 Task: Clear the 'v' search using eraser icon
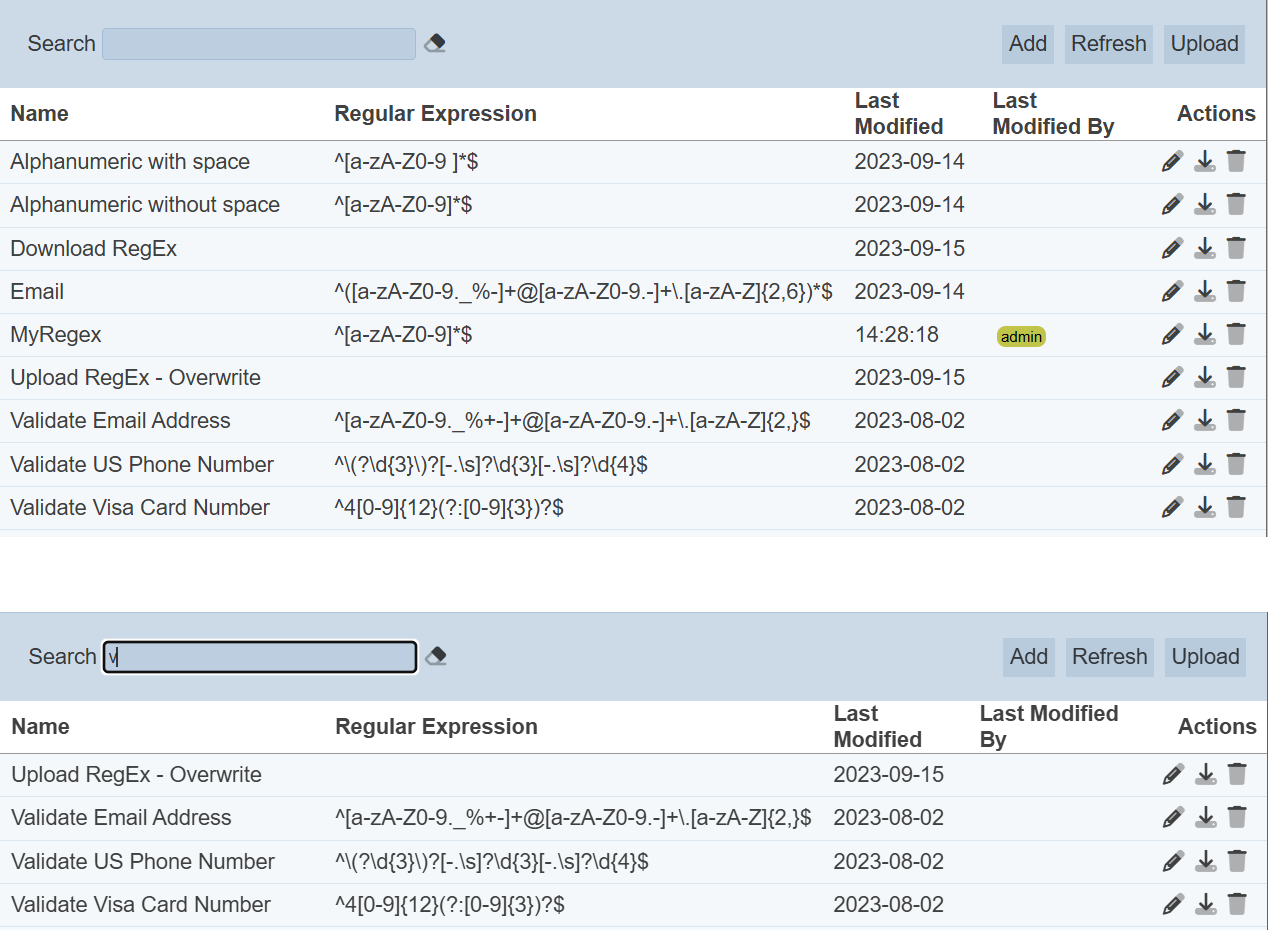[436, 657]
